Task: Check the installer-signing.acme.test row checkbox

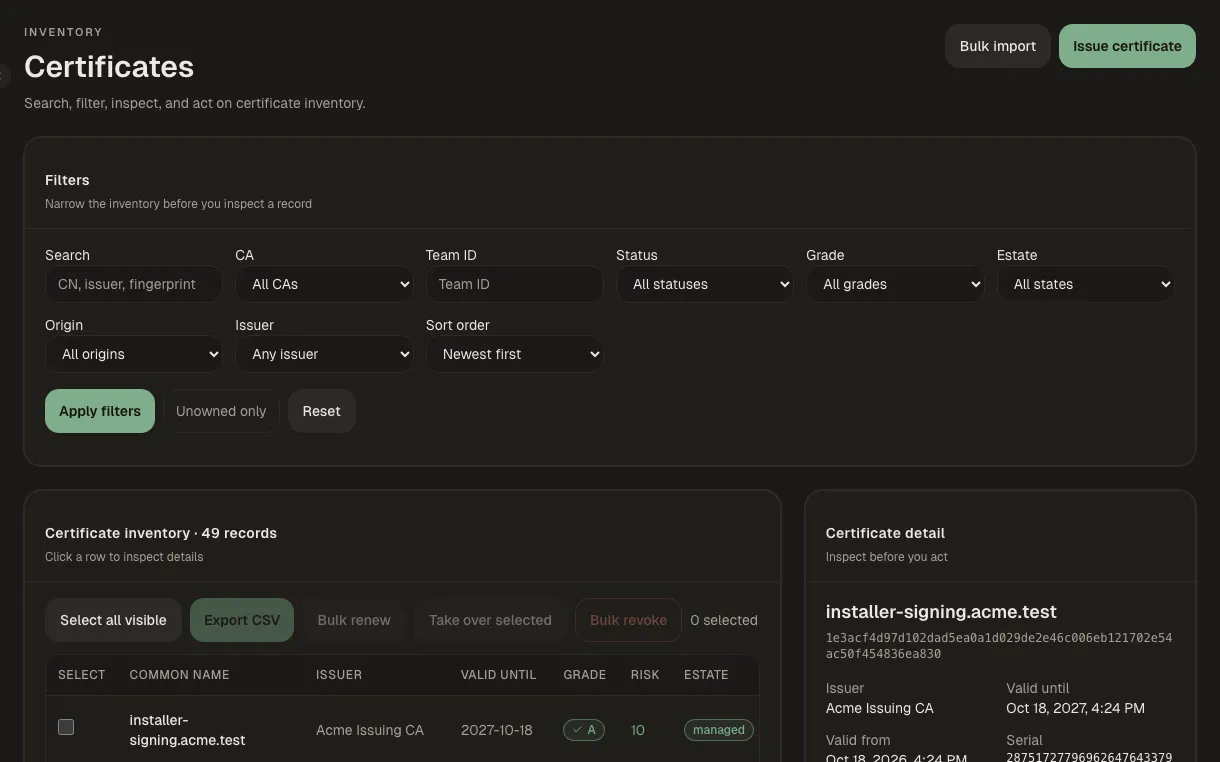Action: tap(66, 727)
